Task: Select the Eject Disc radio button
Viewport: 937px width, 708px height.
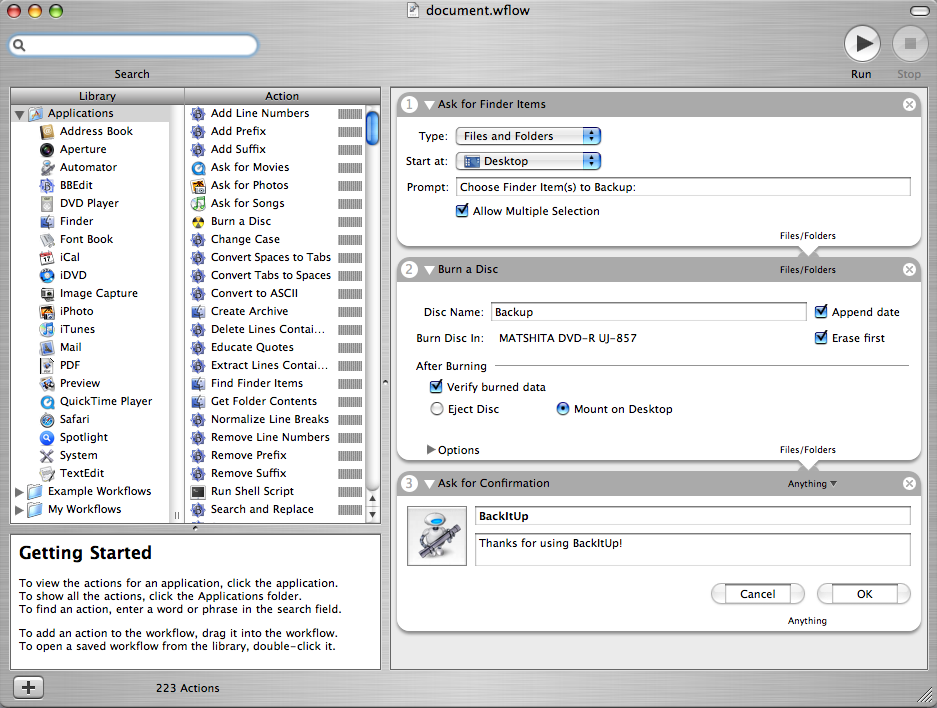Action: (437, 409)
